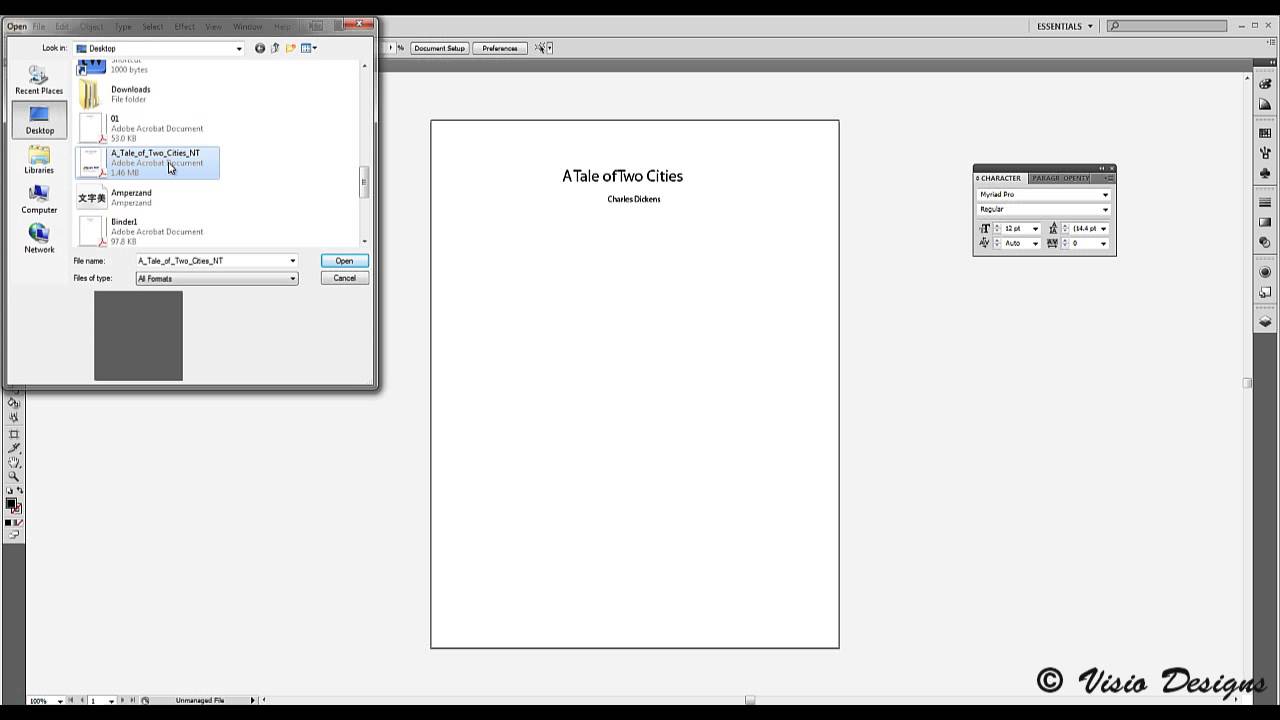Open the ESSENTIALS workspace switcher
This screenshot has height=720, width=1280.
[x=1064, y=26]
